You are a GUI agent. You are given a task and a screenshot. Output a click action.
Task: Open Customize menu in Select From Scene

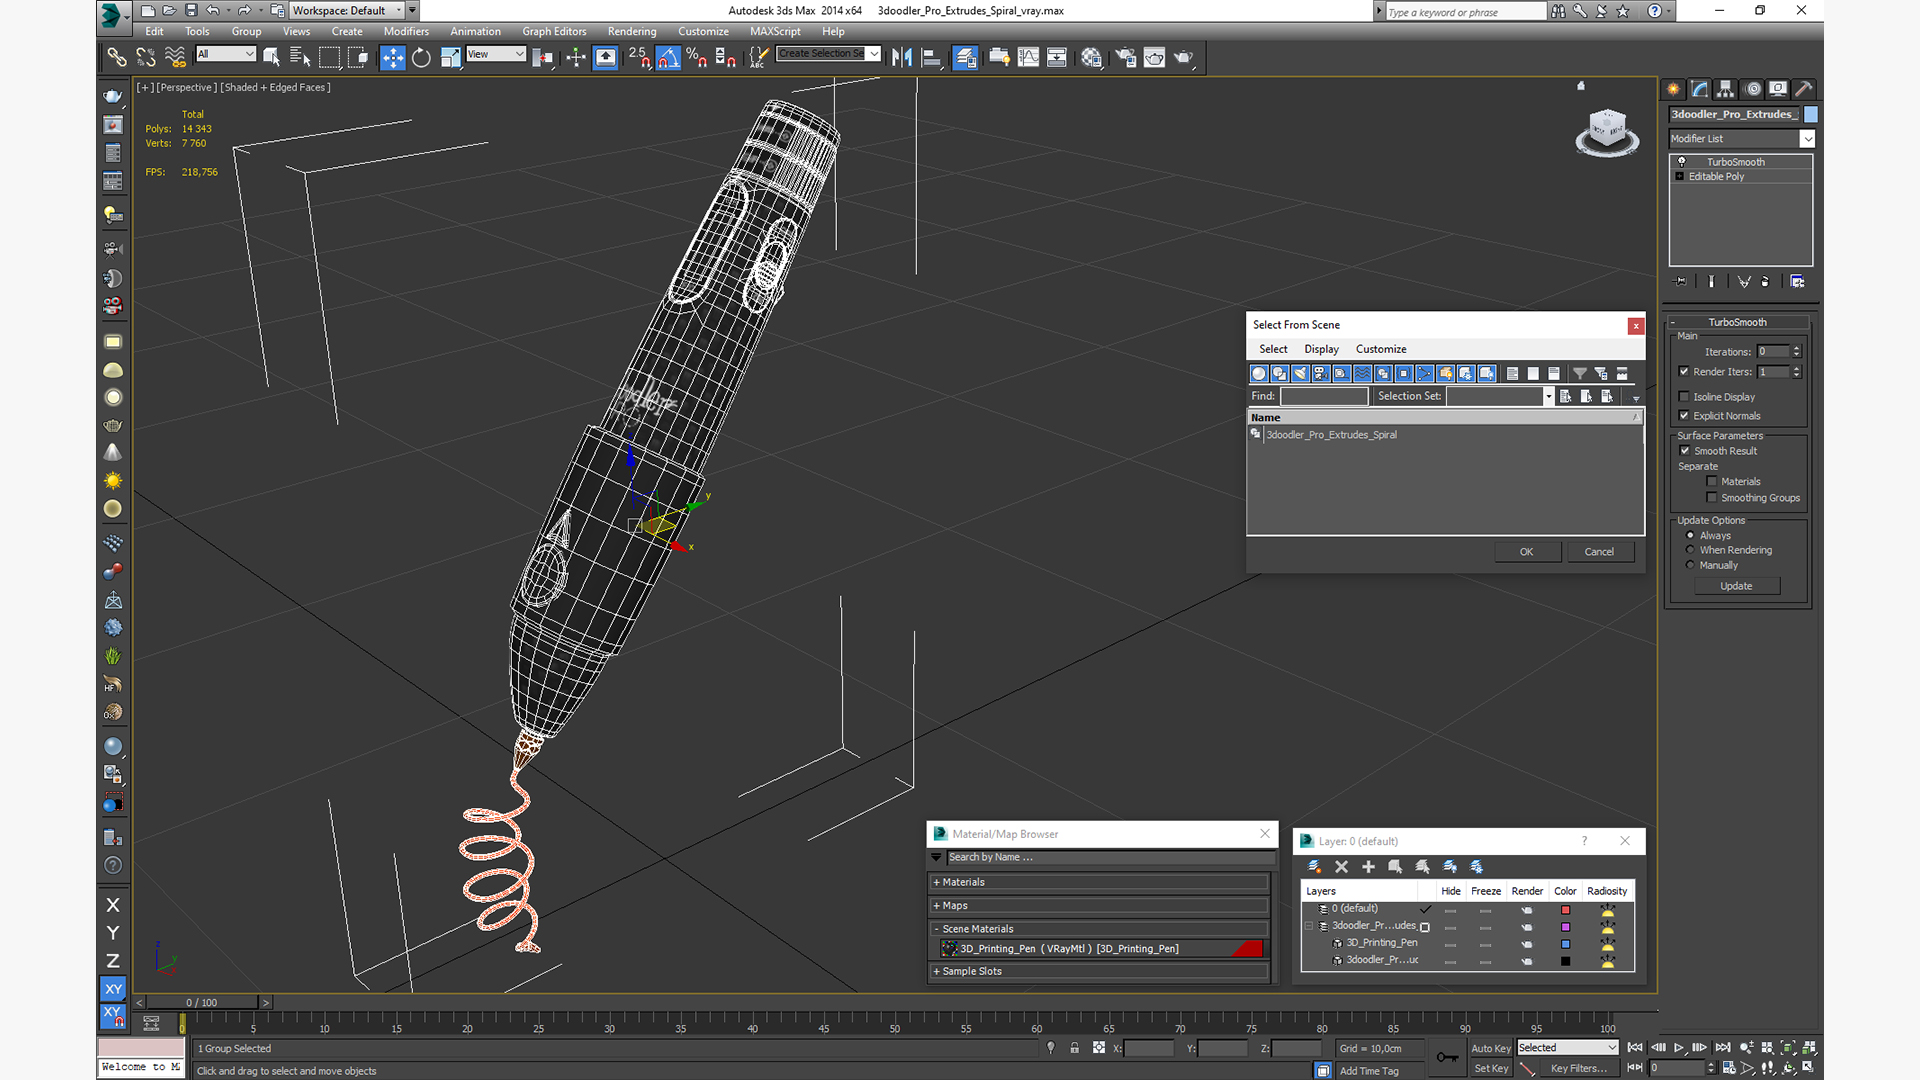pyautogui.click(x=1381, y=349)
